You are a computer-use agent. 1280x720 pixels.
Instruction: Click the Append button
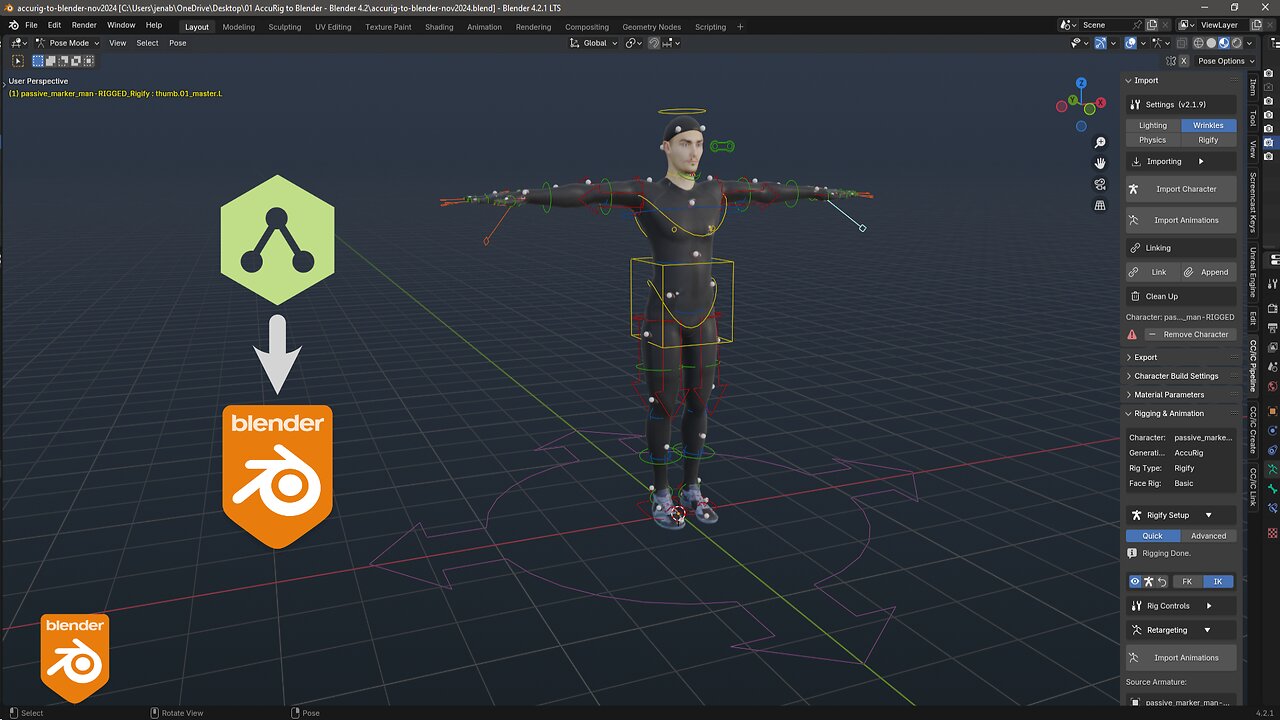1208,272
